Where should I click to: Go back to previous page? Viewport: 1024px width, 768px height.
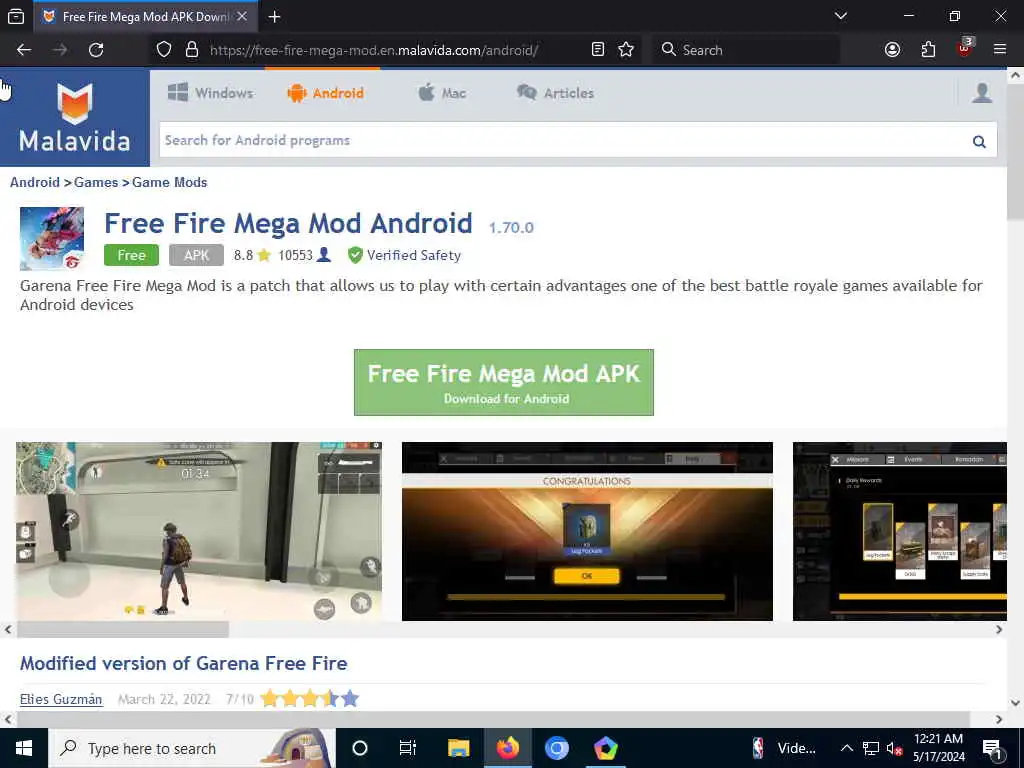pyautogui.click(x=24, y=50)
